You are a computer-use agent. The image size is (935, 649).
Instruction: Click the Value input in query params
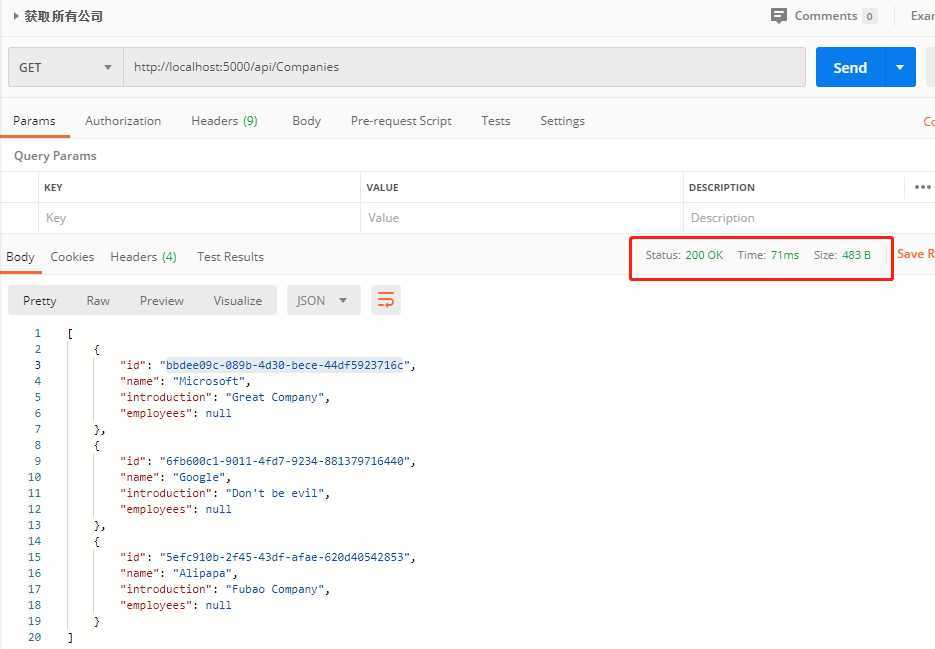coord(522,218)
